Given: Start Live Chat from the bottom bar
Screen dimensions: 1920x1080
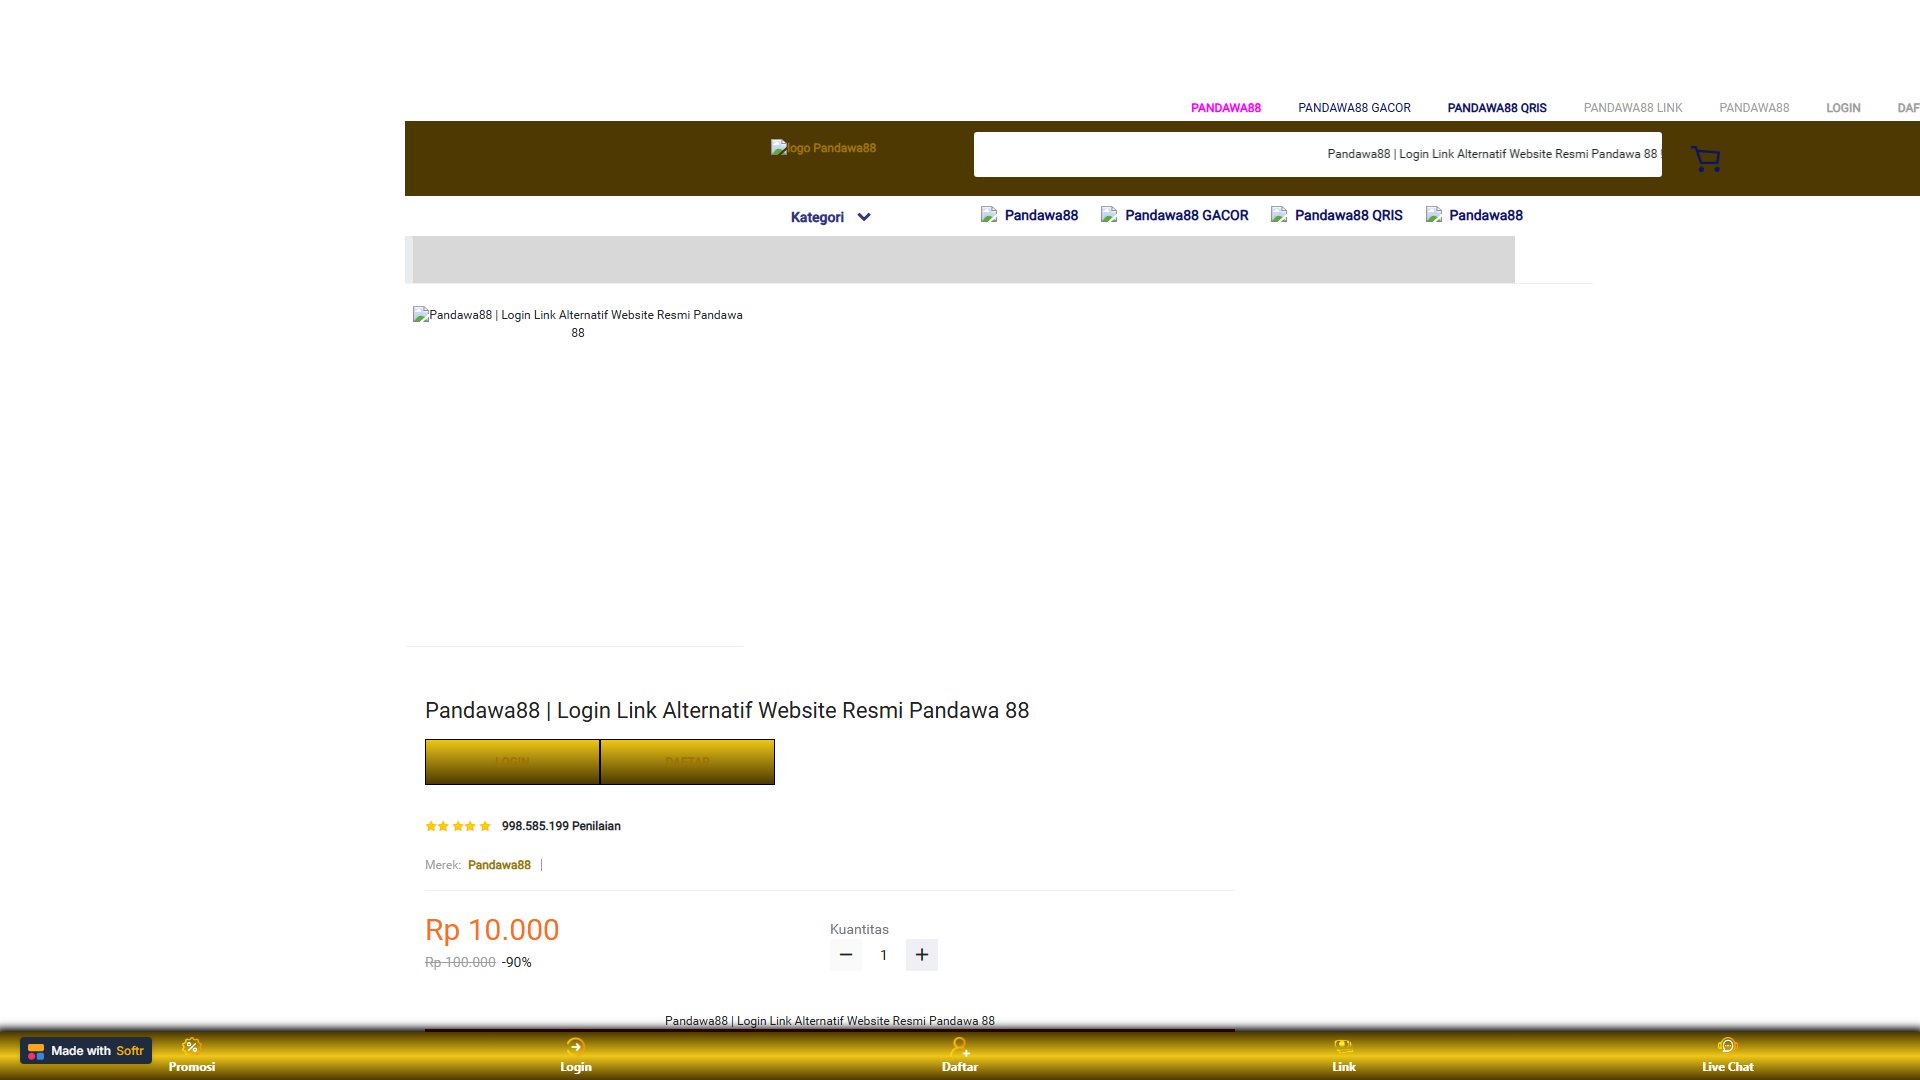Looking at the screenshot, I should click(x=1727, y=1055).
